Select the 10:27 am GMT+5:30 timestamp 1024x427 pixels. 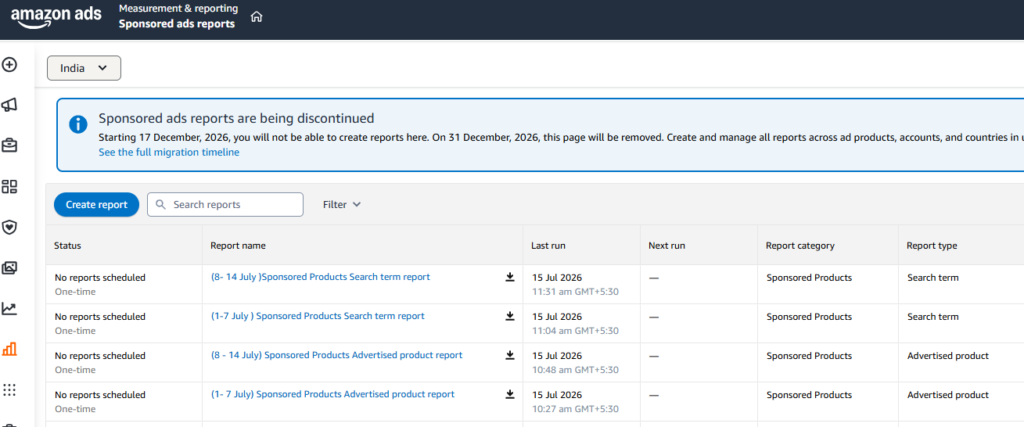(575, 409)
